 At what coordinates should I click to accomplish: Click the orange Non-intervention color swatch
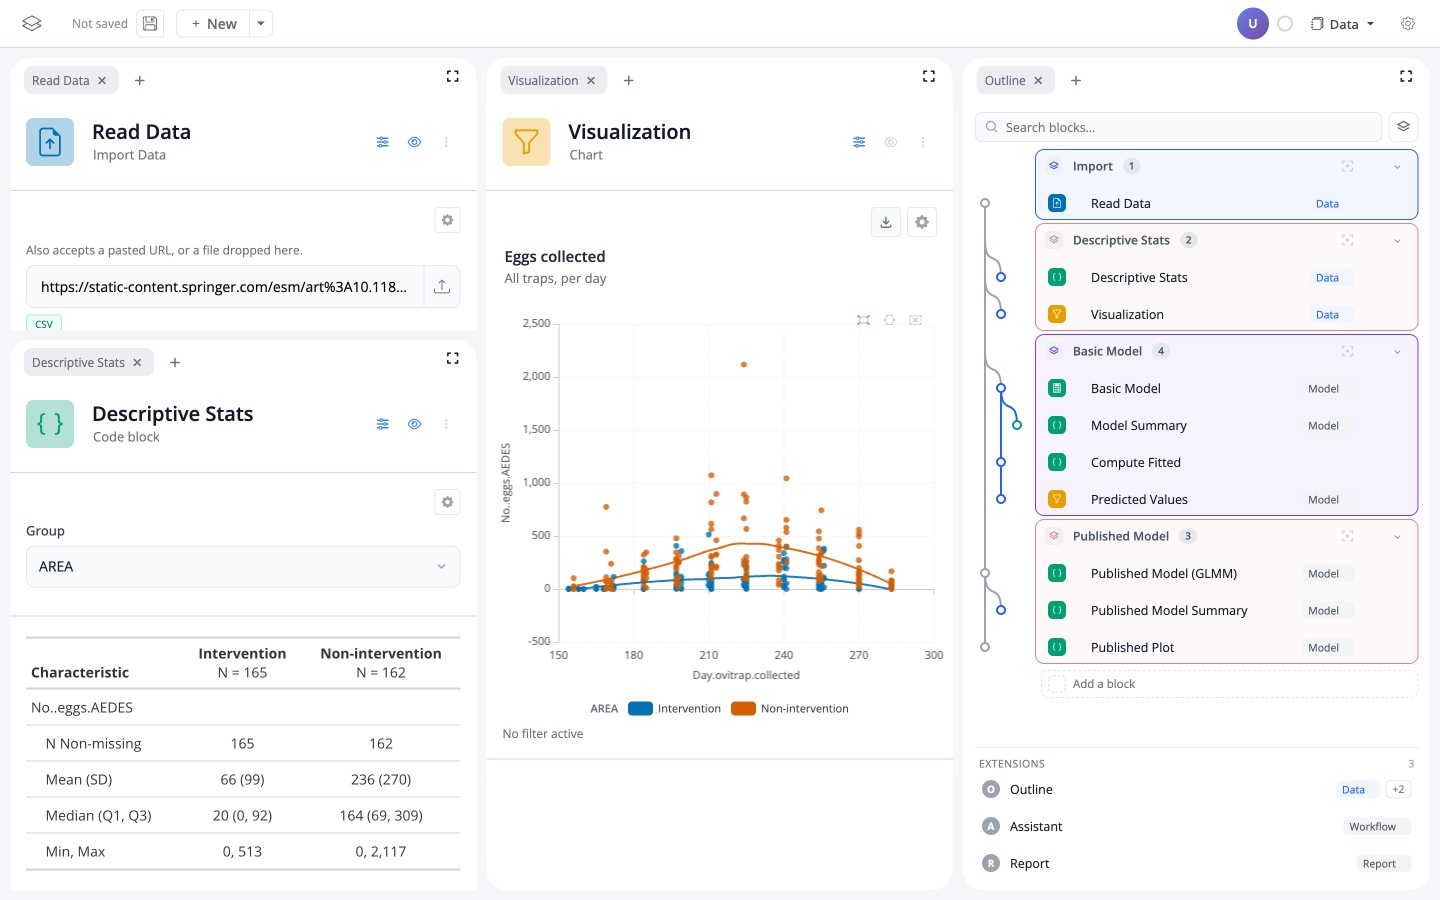743,709
